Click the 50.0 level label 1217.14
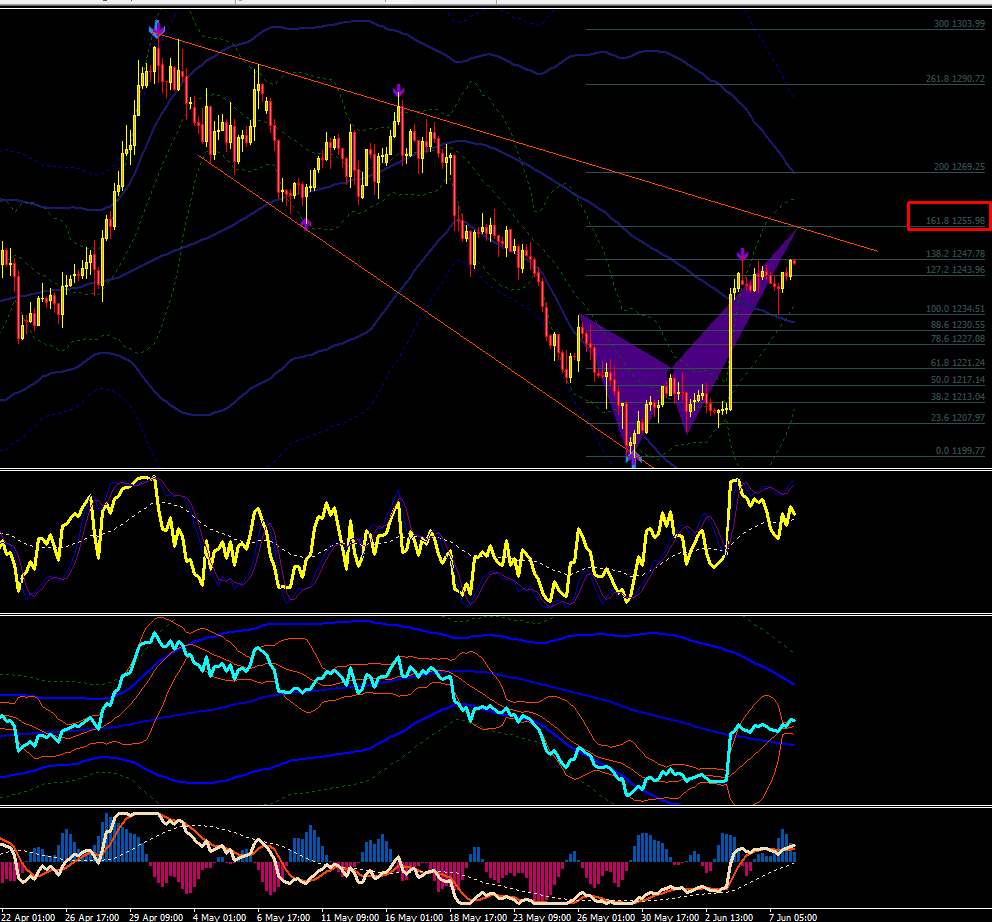This screenshot has height=922, width=992. click(957, 380)
